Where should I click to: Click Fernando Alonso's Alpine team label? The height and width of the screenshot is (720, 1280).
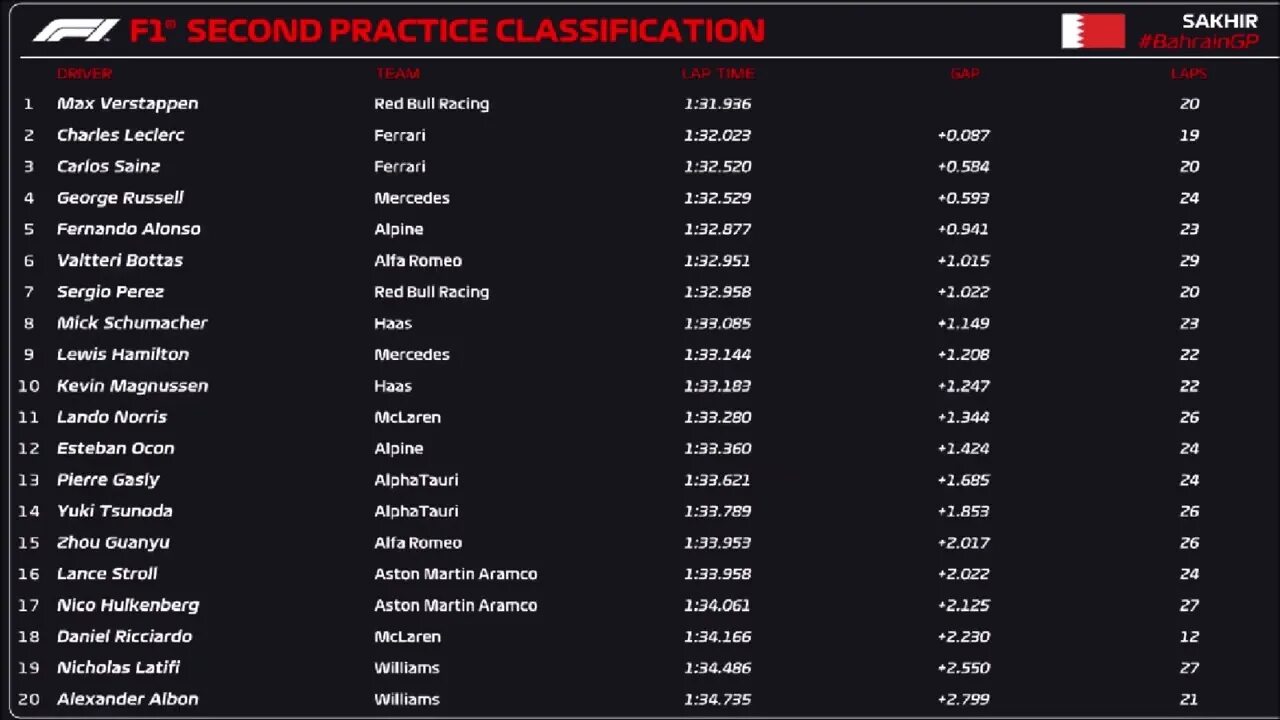(398, 229)
